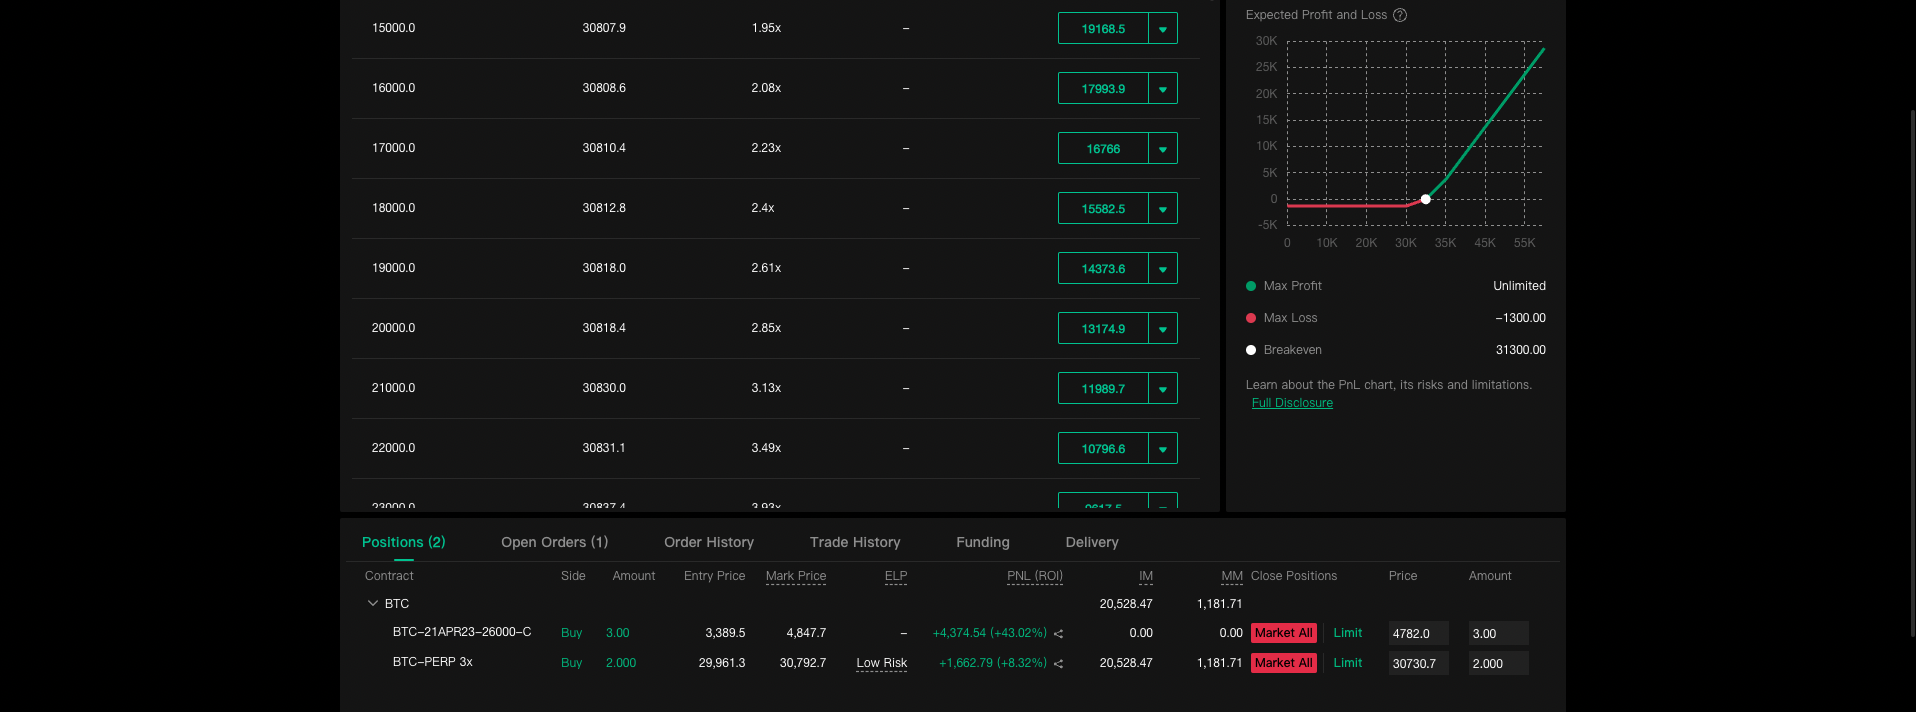Open dropdown arrow next to 11989.7 price
This screenshot has height=712, width=1916.
[x=1163, y=388]
